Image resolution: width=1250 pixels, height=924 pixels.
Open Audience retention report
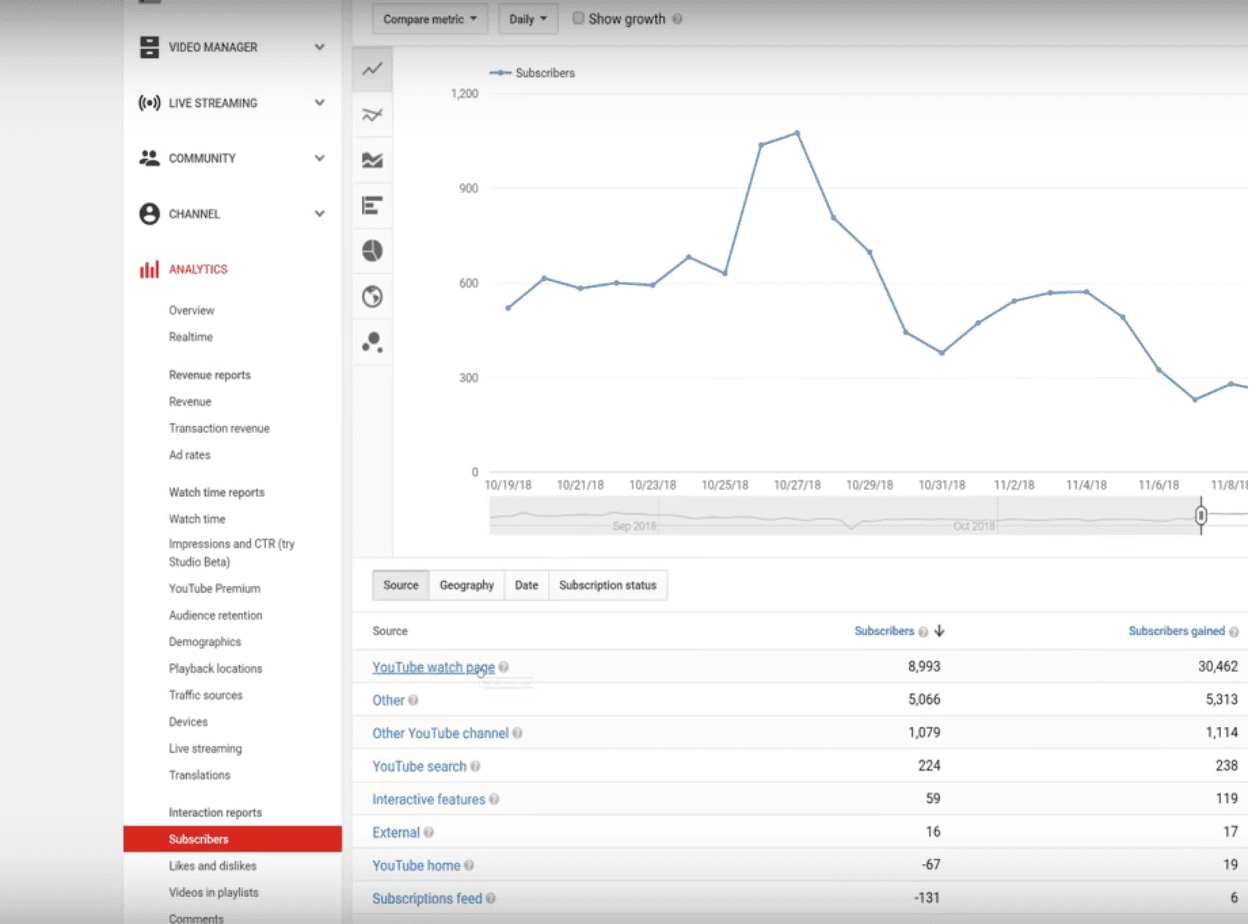click(215, 616)
